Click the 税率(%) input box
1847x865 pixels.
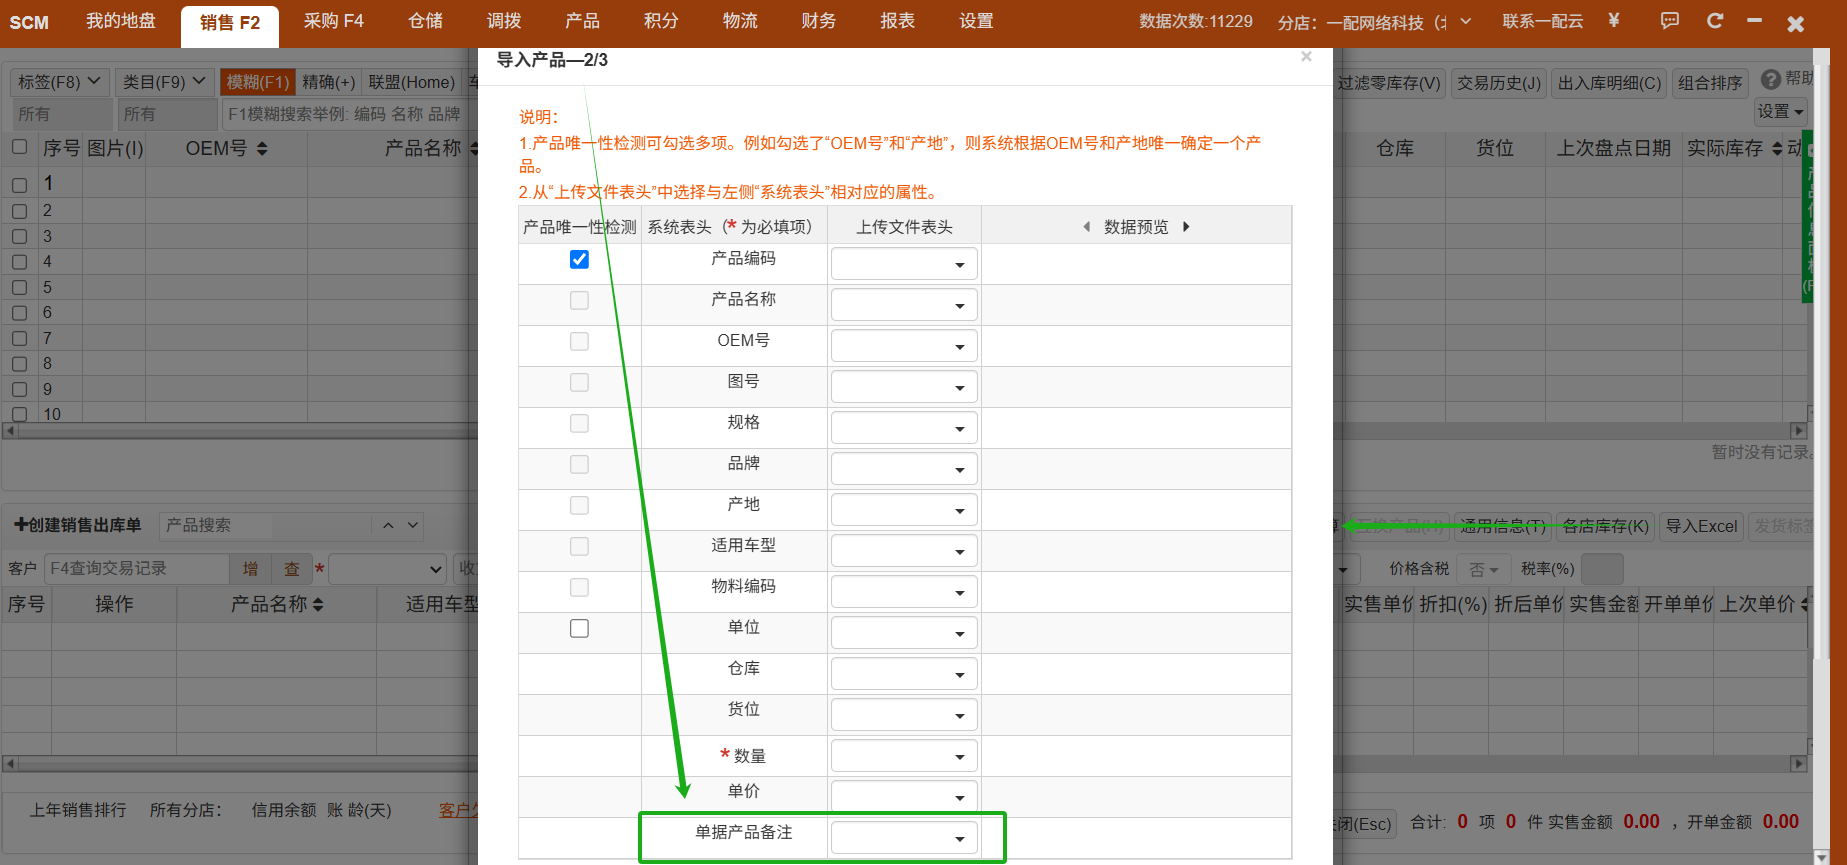click(1602, 569)
